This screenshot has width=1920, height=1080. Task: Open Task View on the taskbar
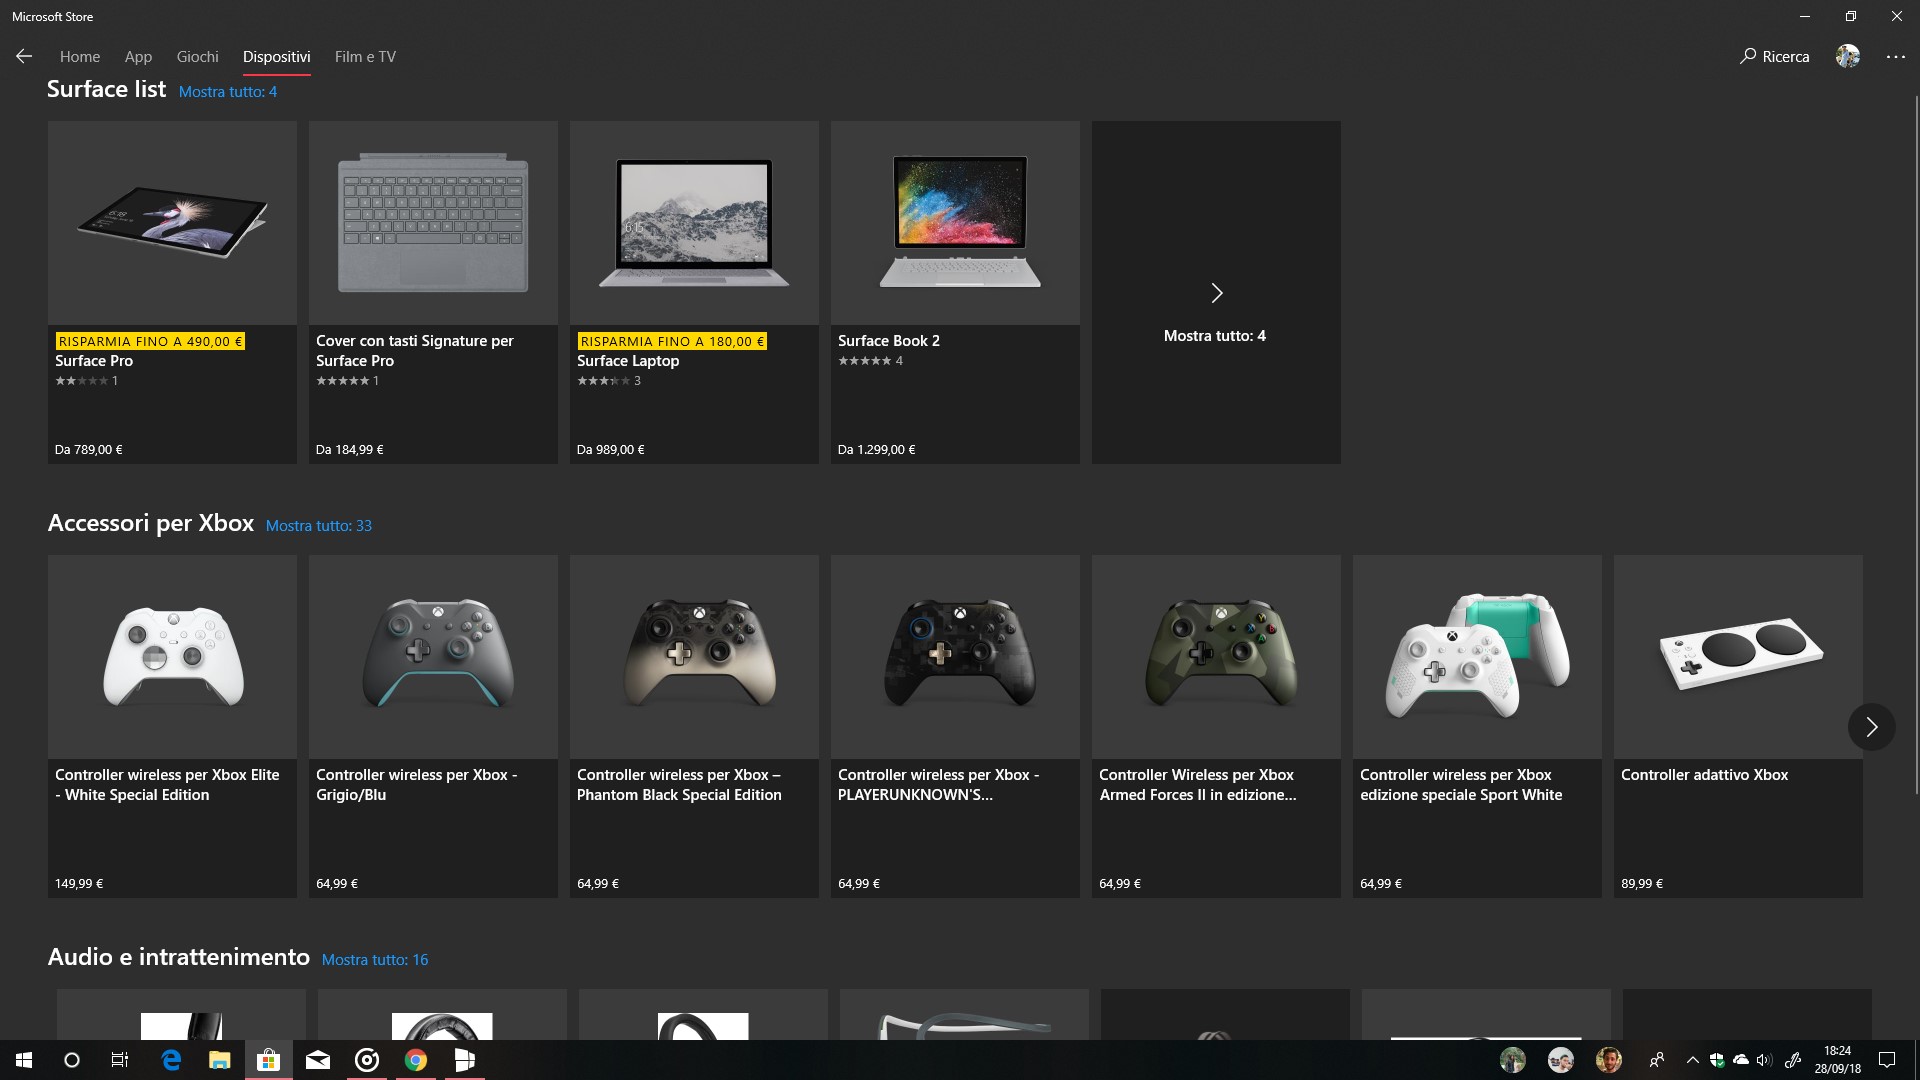(x=120, y=1060)
